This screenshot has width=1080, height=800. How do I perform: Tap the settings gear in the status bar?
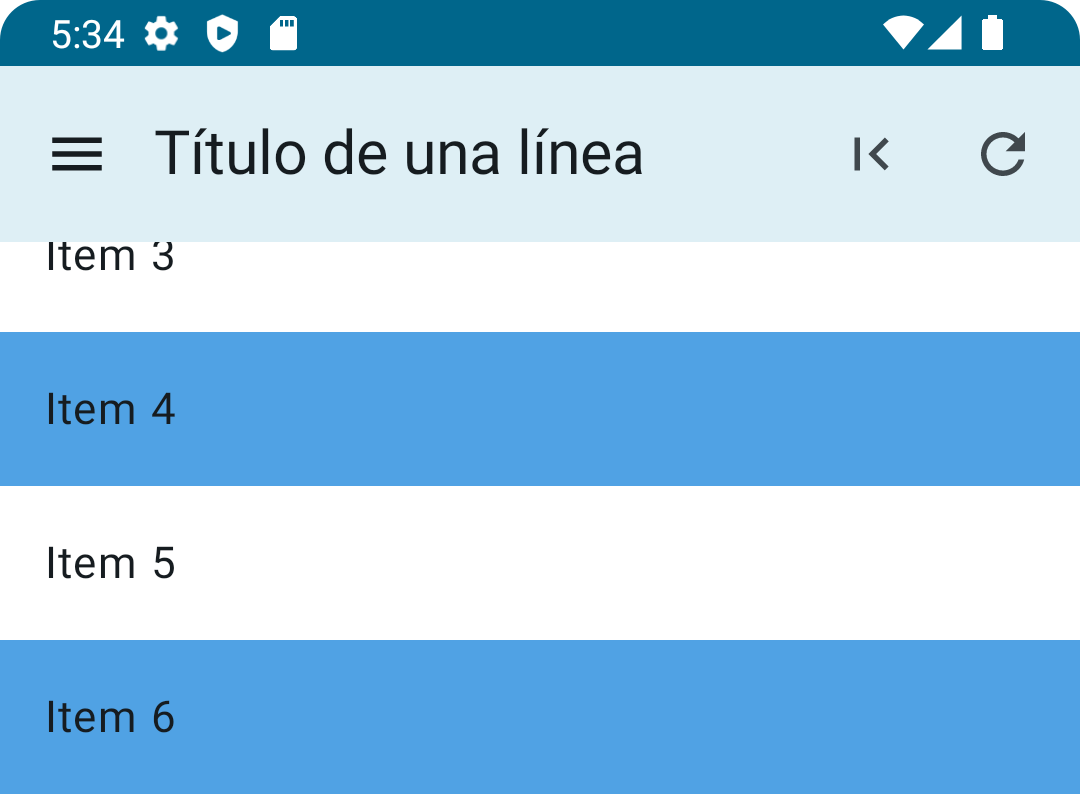click(x=161, y=34)
